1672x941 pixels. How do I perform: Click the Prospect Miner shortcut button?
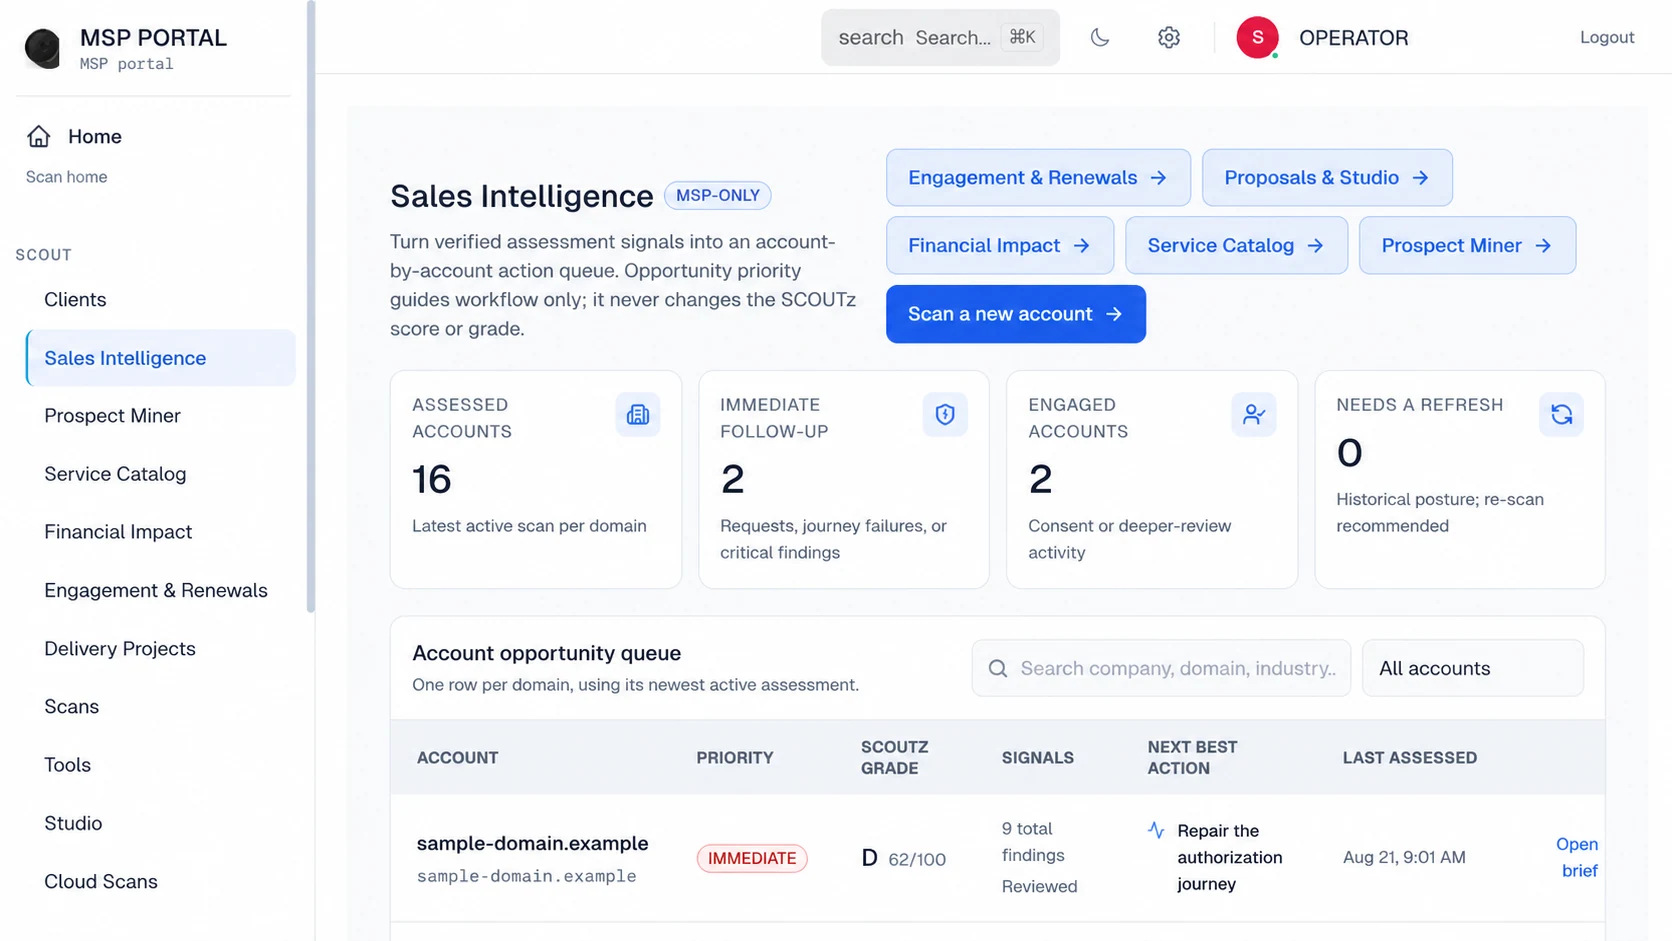[1467, 245]
